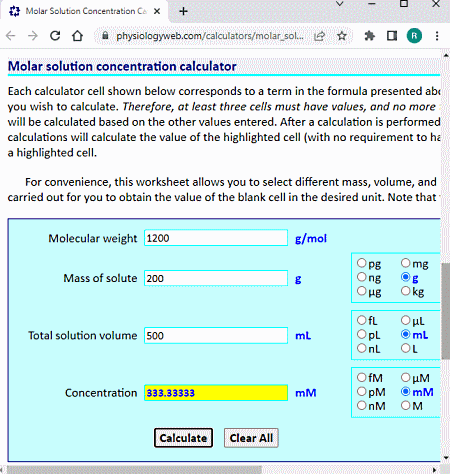Click the Clear All button
This screenshot has height=474, width=450.
coord(251,438)
